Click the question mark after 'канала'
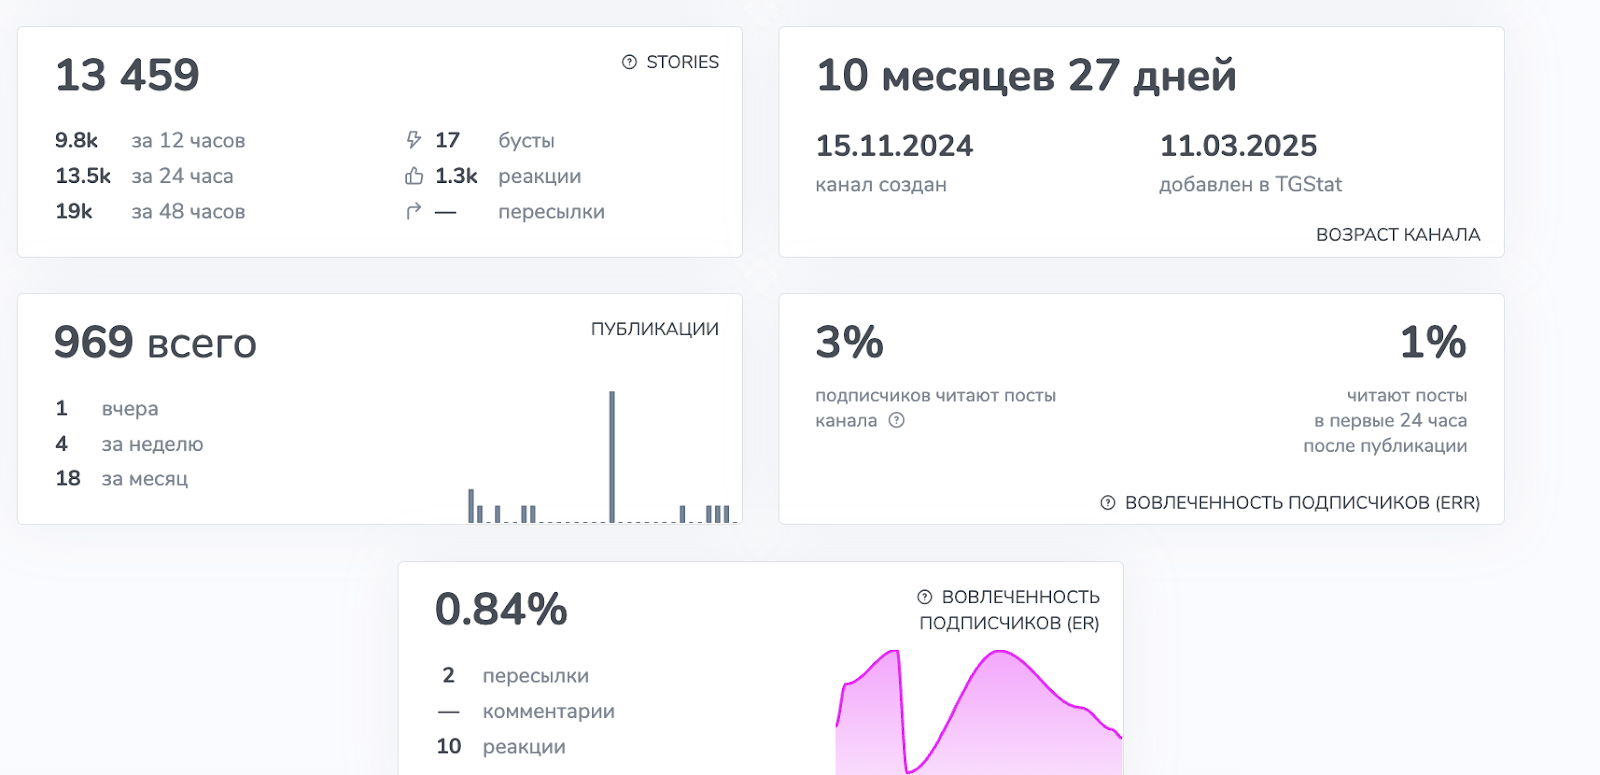Viewport: 1600px width, 775px height. (897, 420)
